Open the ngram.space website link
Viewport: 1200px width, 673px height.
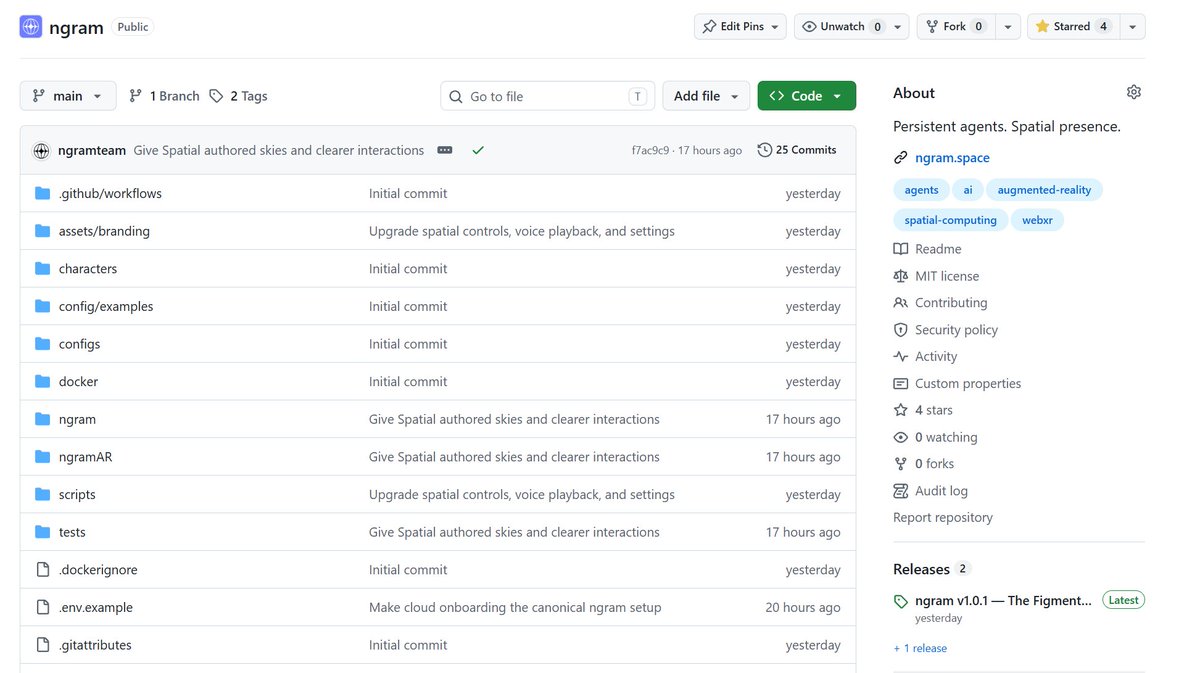[952, 158]
